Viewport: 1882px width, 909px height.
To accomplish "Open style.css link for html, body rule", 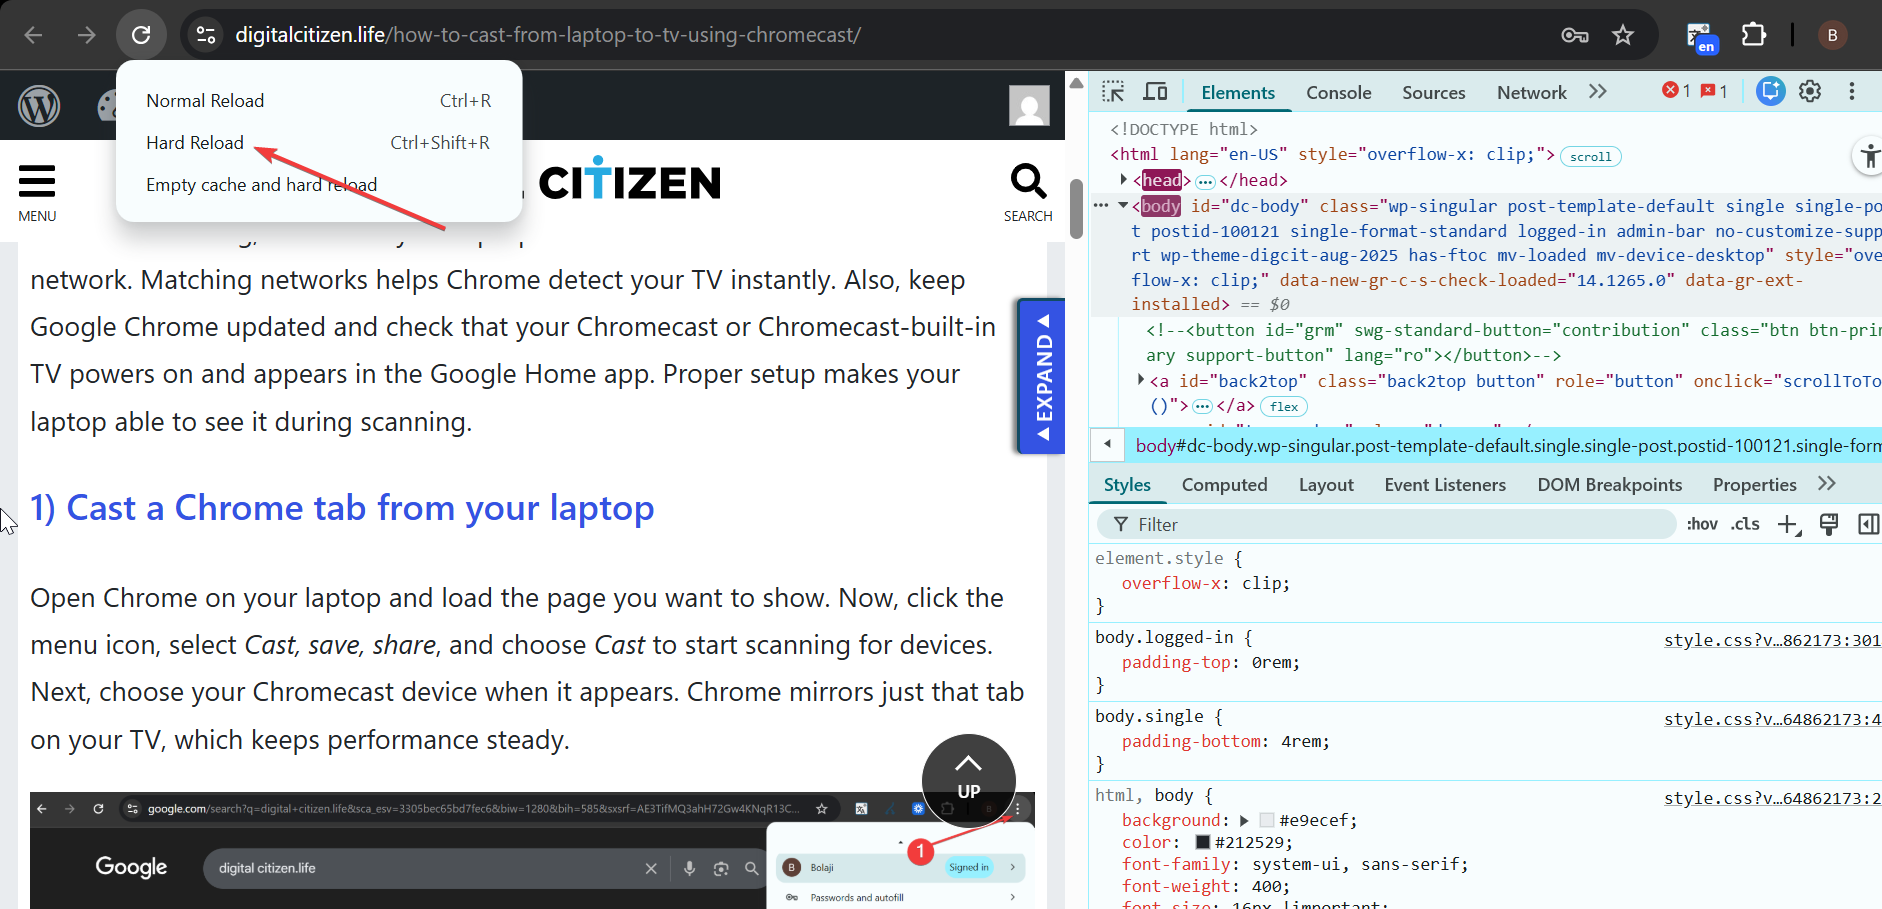I will tap(1772, 798).
